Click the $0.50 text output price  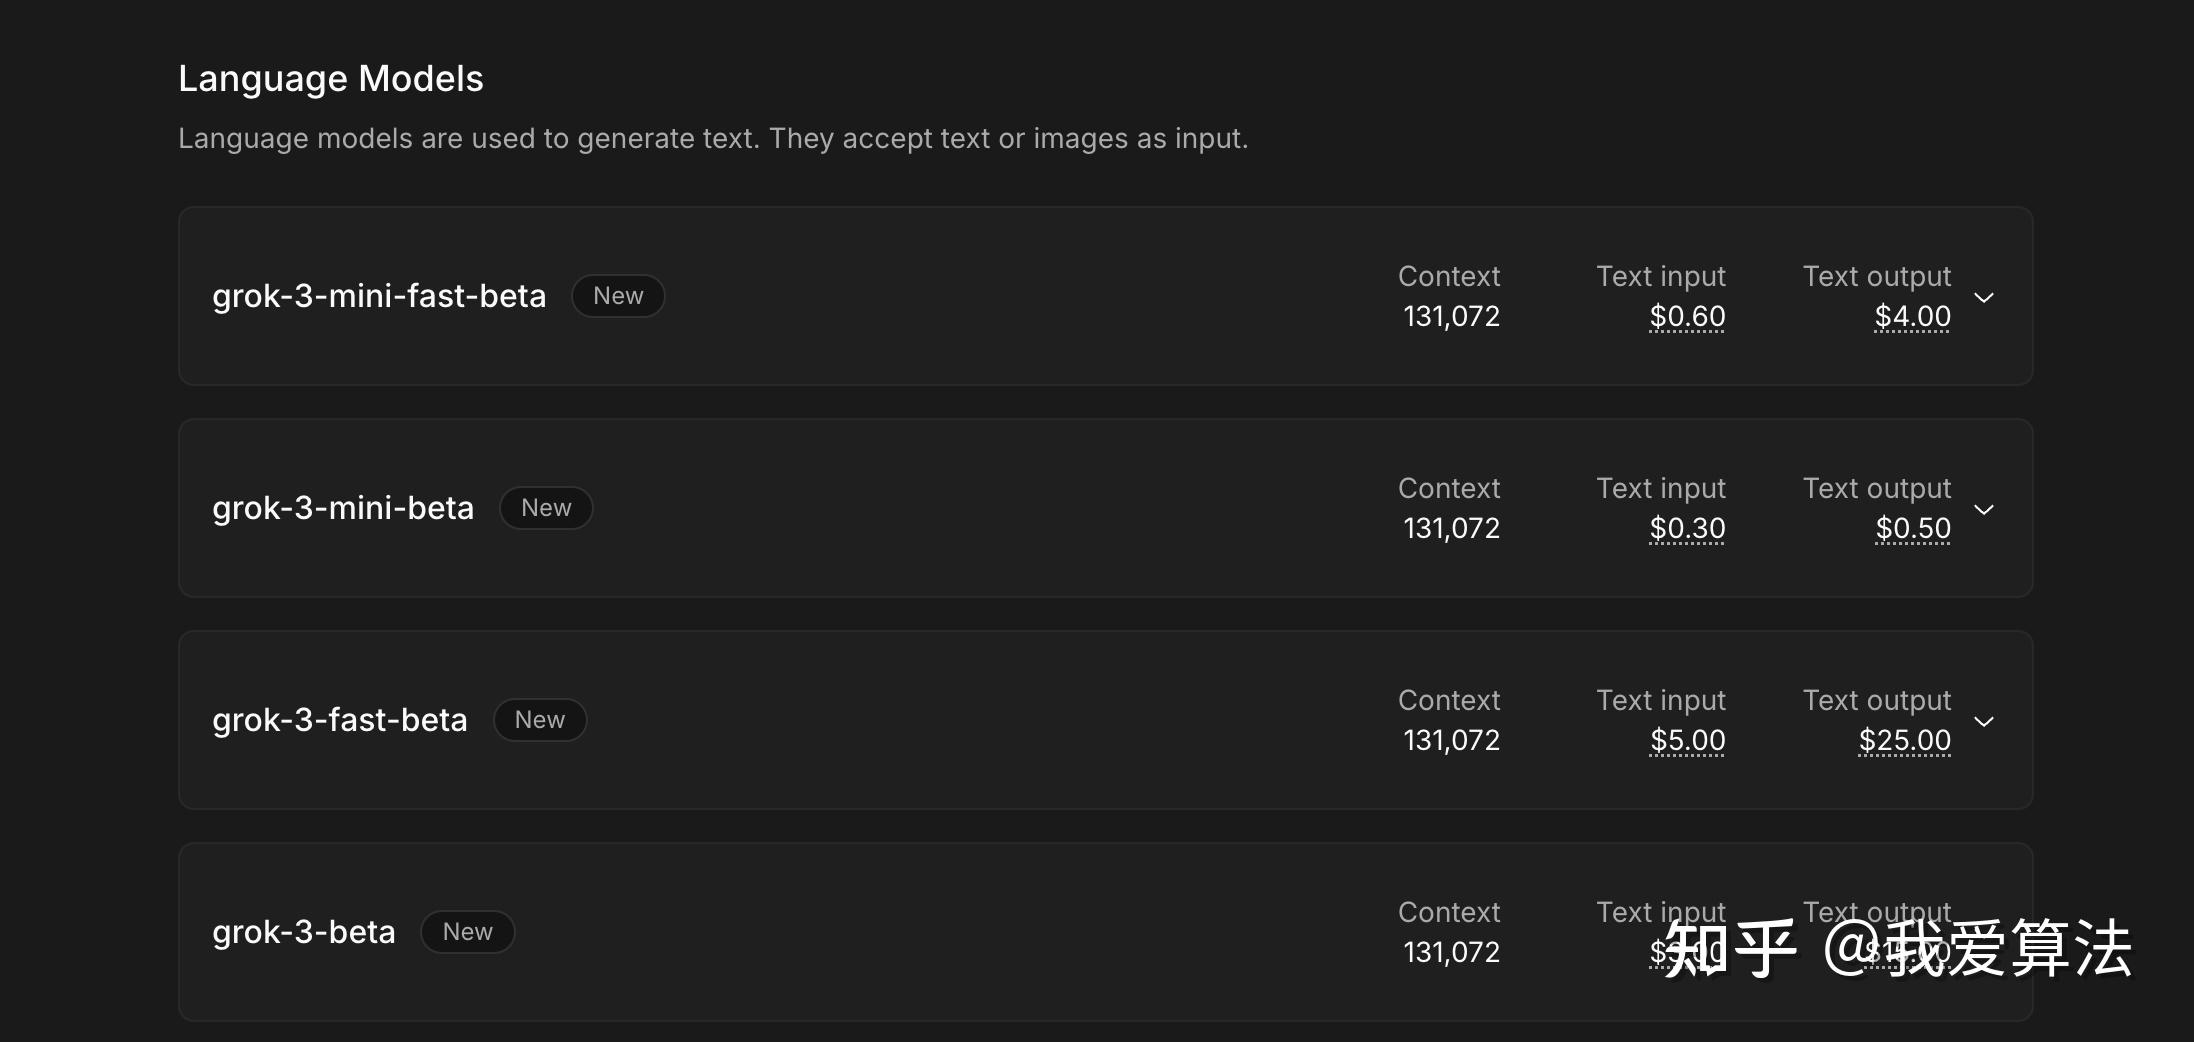[1912, 529]
